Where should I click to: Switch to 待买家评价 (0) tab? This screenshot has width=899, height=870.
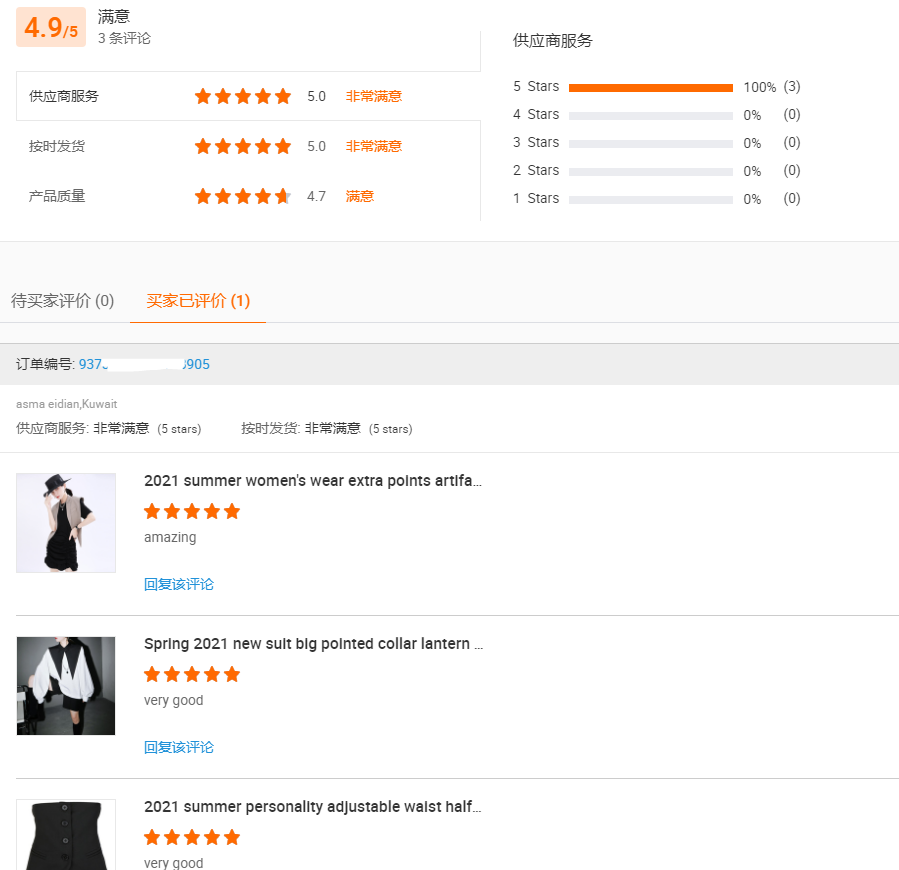click(x=62, y=301)
